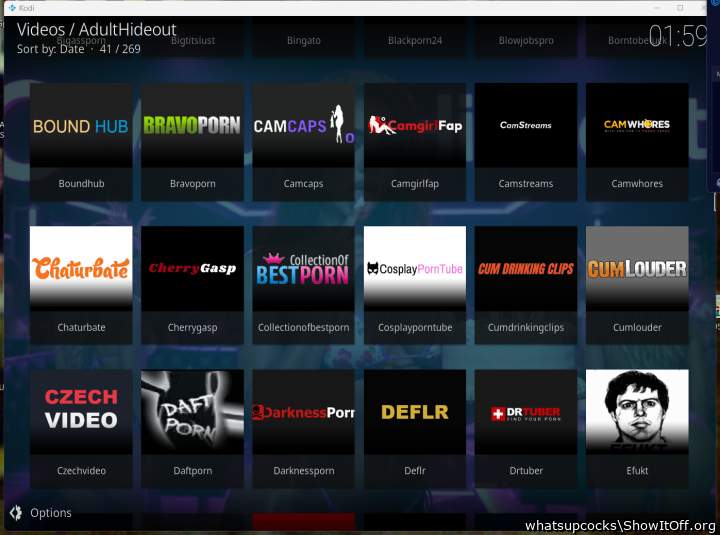The height and width of the screenshot is (535, 720).
Task: Open the Cum Drinking Clips logo tile
Action: [x=526, y=269]
